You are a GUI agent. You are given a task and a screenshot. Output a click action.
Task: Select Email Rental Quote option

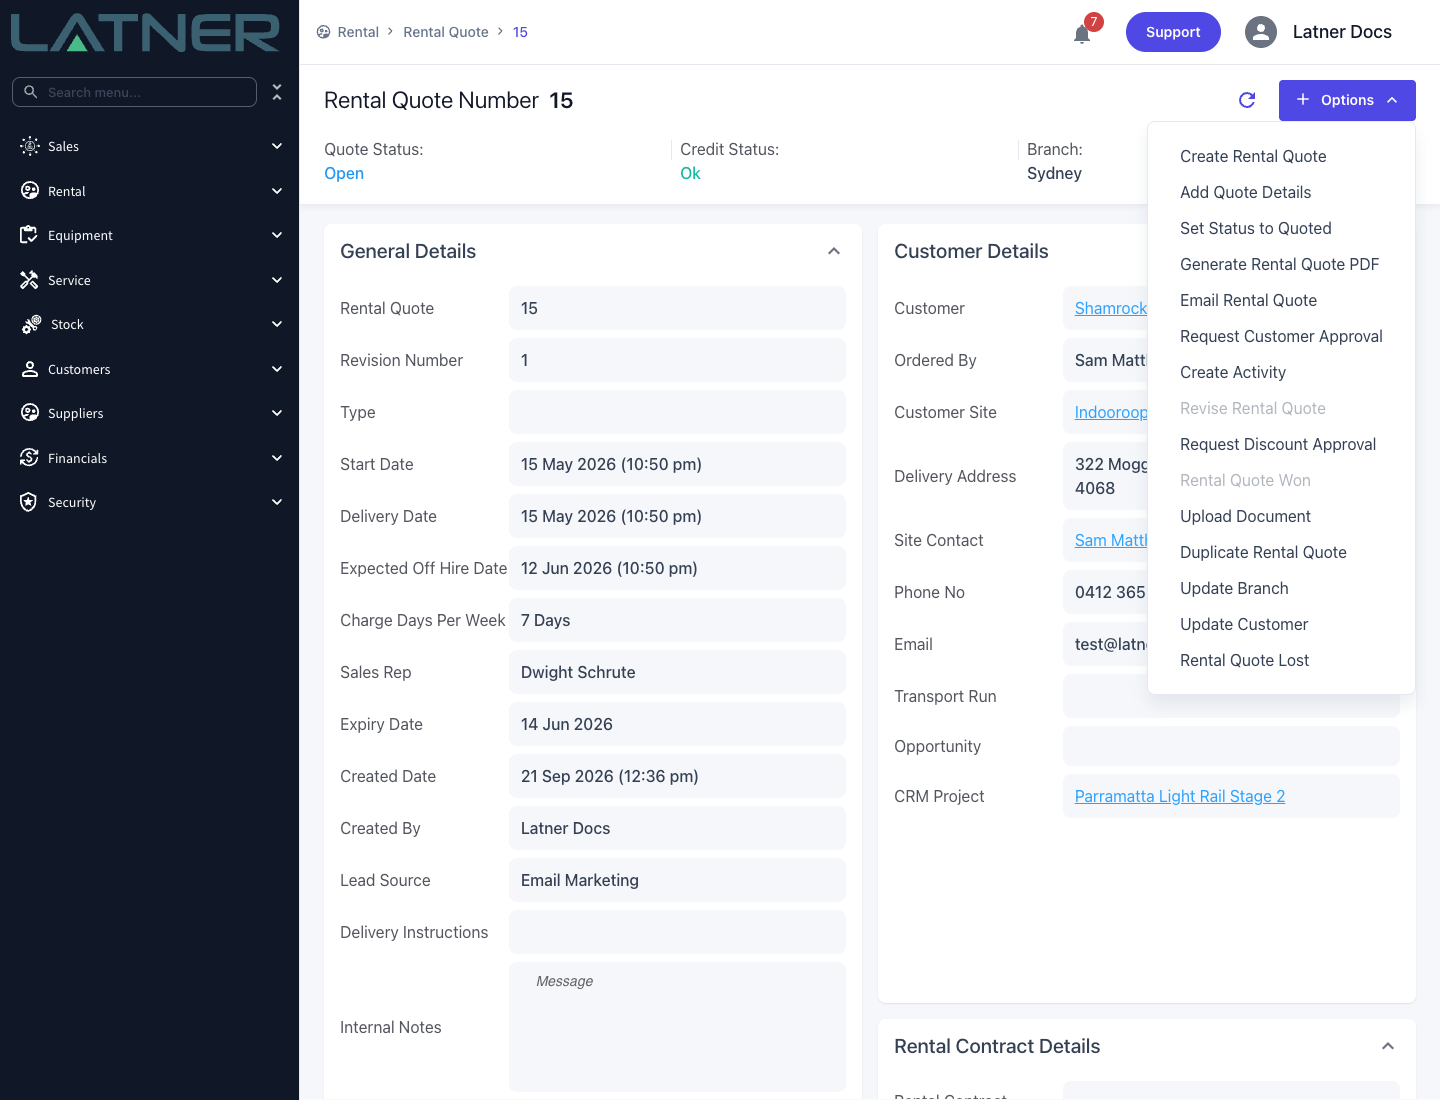(x=1248, y=300)
